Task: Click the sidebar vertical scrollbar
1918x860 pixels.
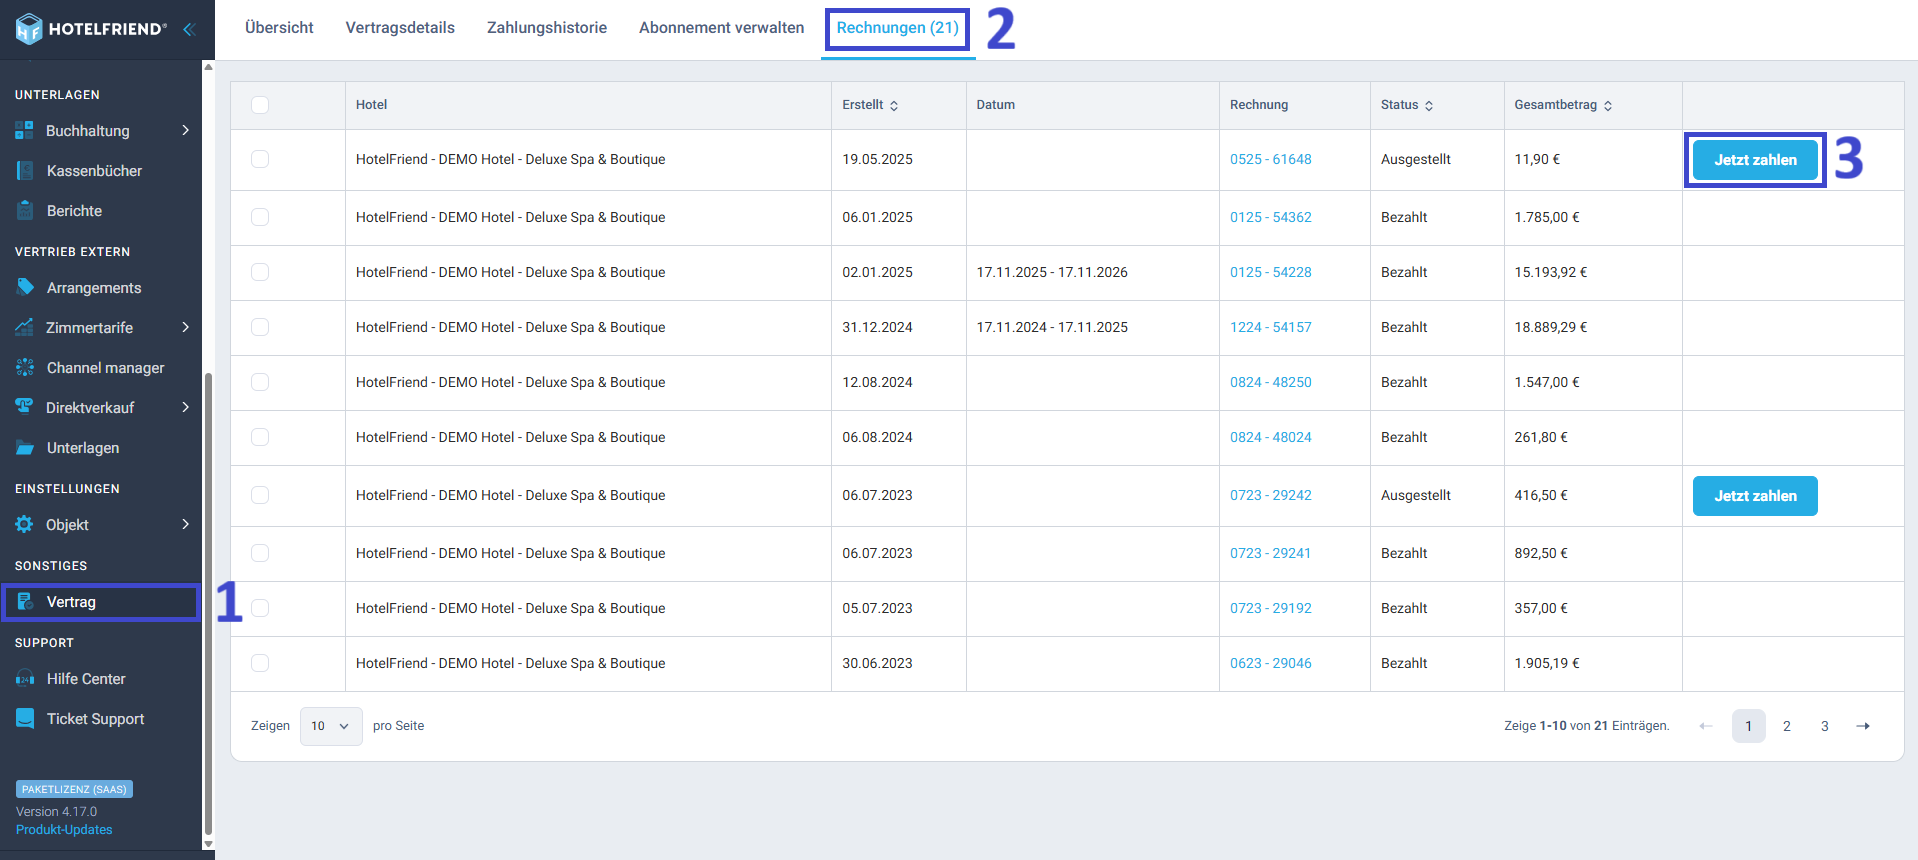Action: [208, 604]
